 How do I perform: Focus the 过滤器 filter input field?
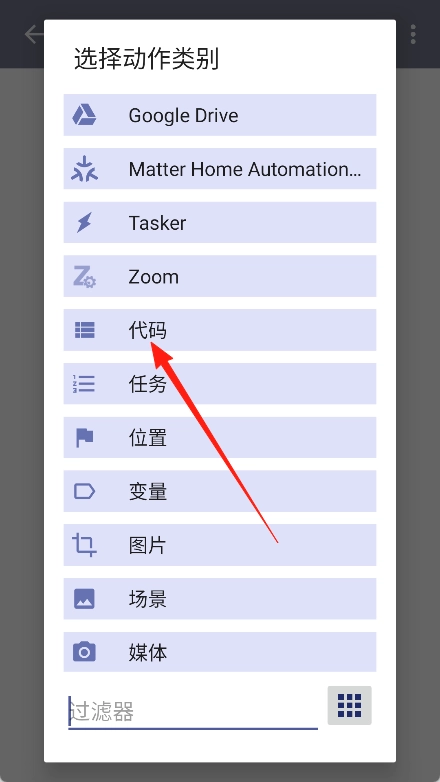tap(193, 712)
